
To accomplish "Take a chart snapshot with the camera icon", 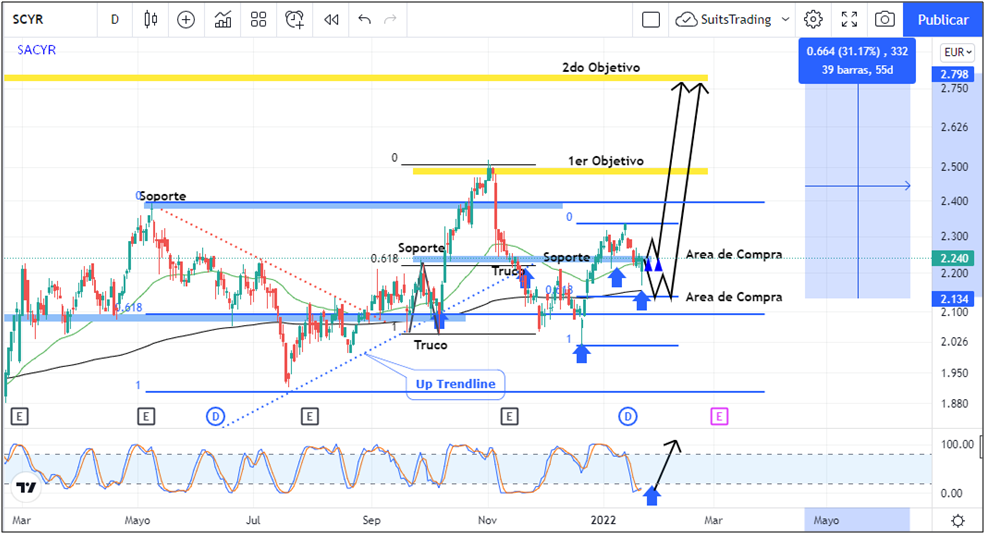I will point(884,19).
